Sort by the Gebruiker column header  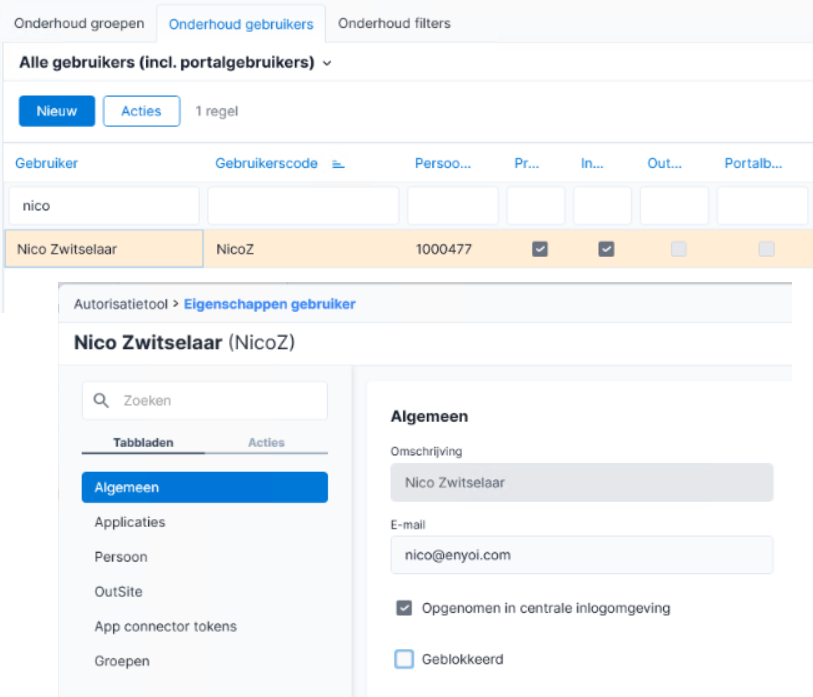click(x=46, y=163)
